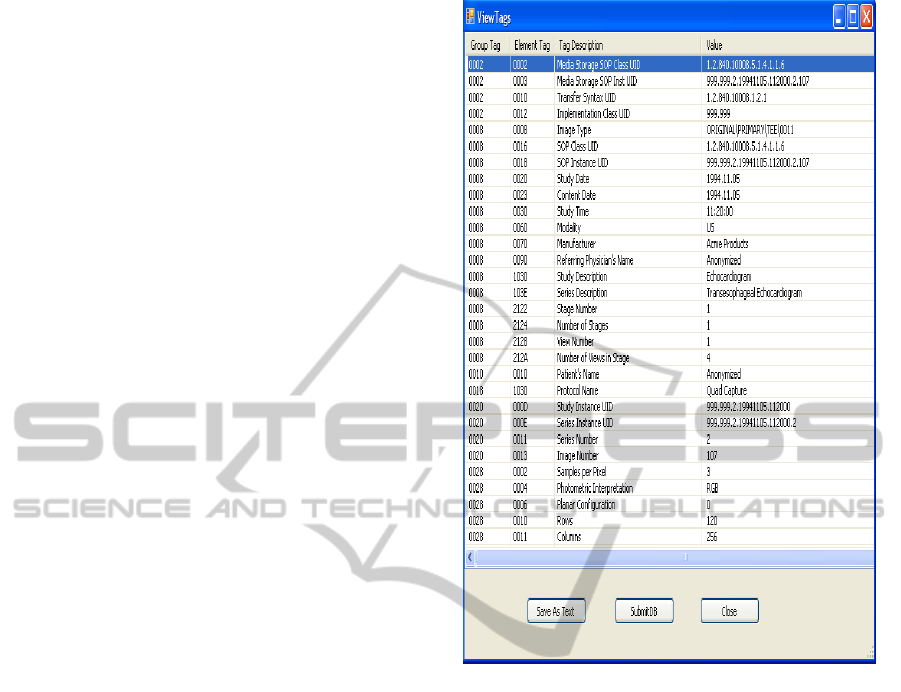Minimize the ViewTags window

pos(839,16)
